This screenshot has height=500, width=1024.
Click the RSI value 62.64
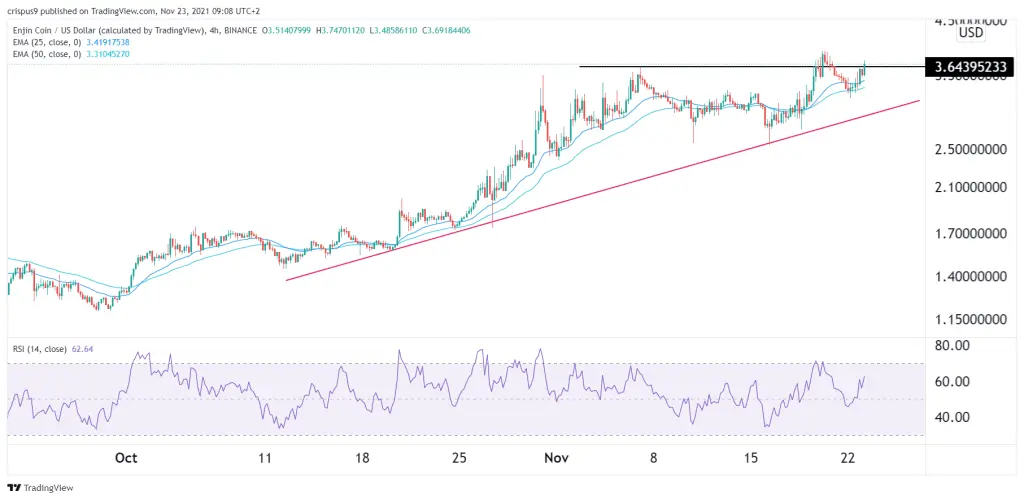80,349
